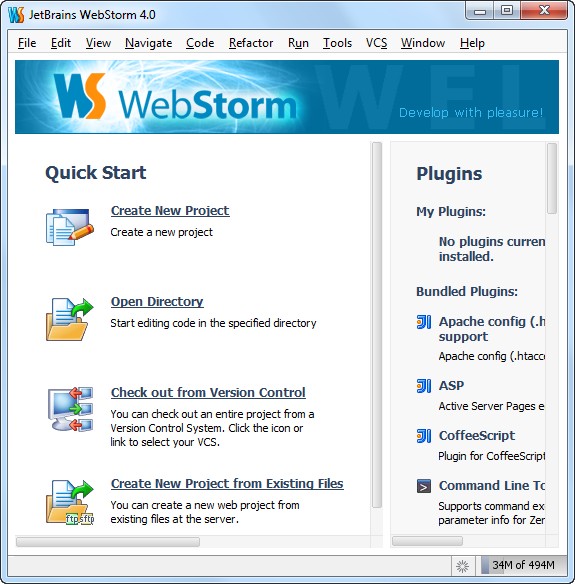The height and width of the screenshot is (584, 575).
Task: Click the Quick Start horizontal scrollbar
Action: coord(108,542)
